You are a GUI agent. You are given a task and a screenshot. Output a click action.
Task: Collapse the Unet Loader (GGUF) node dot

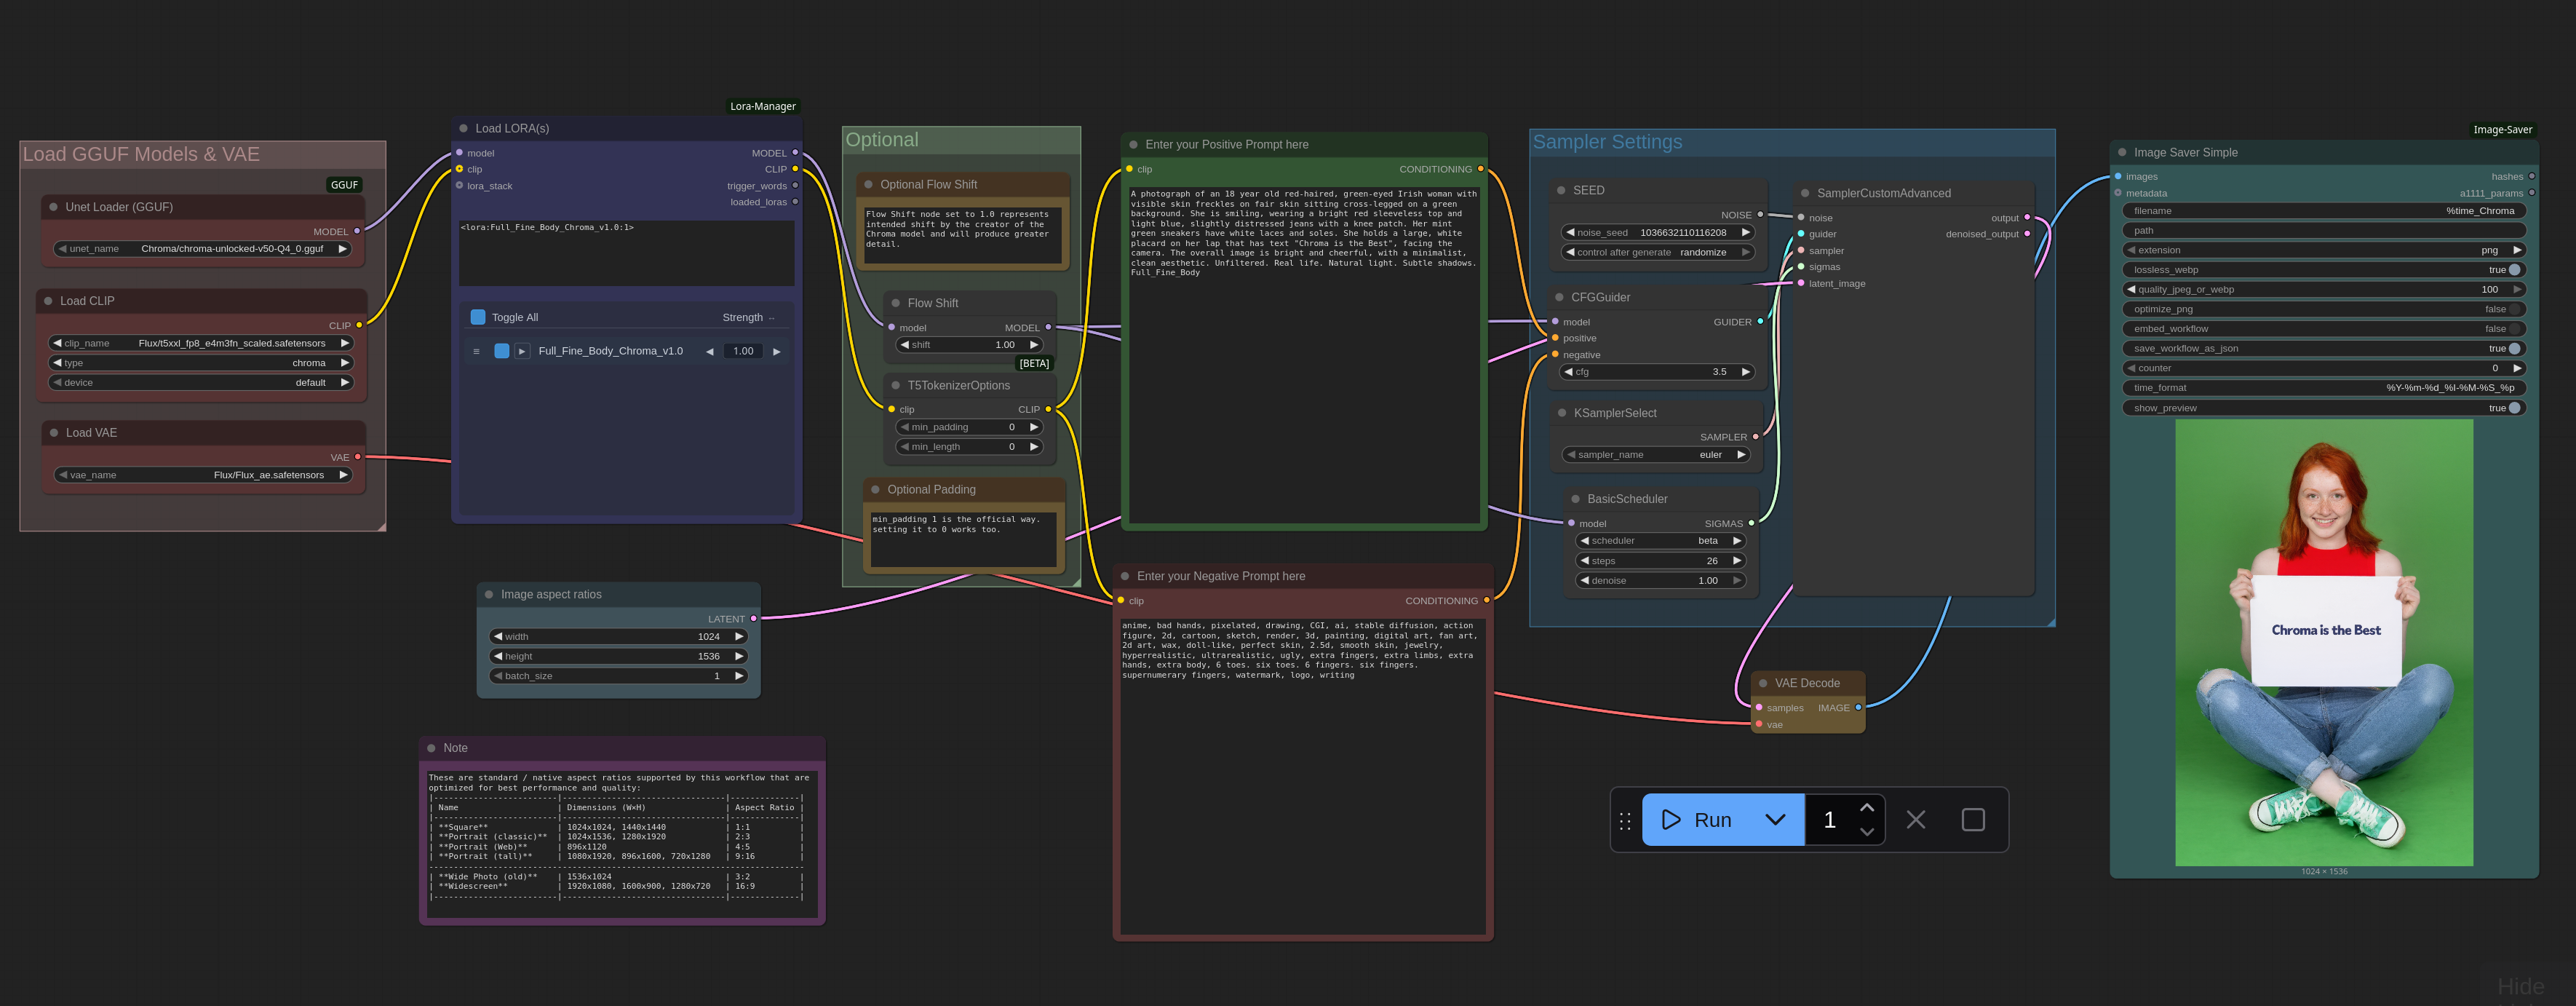coord(54,207)
